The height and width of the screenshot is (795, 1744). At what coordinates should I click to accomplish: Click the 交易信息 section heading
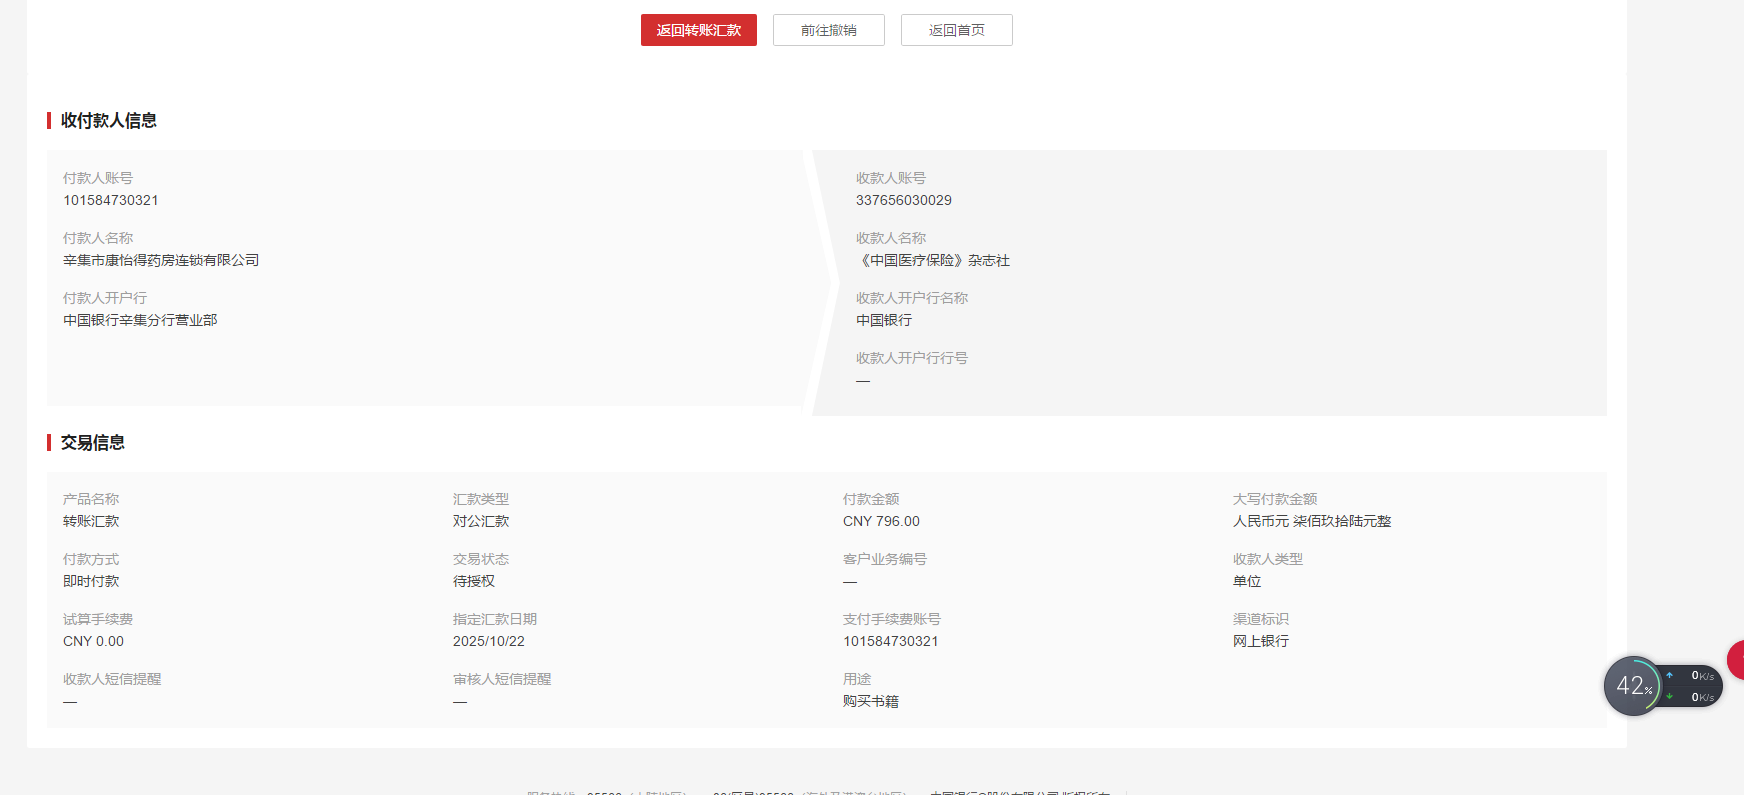click(x=92, y=442)
